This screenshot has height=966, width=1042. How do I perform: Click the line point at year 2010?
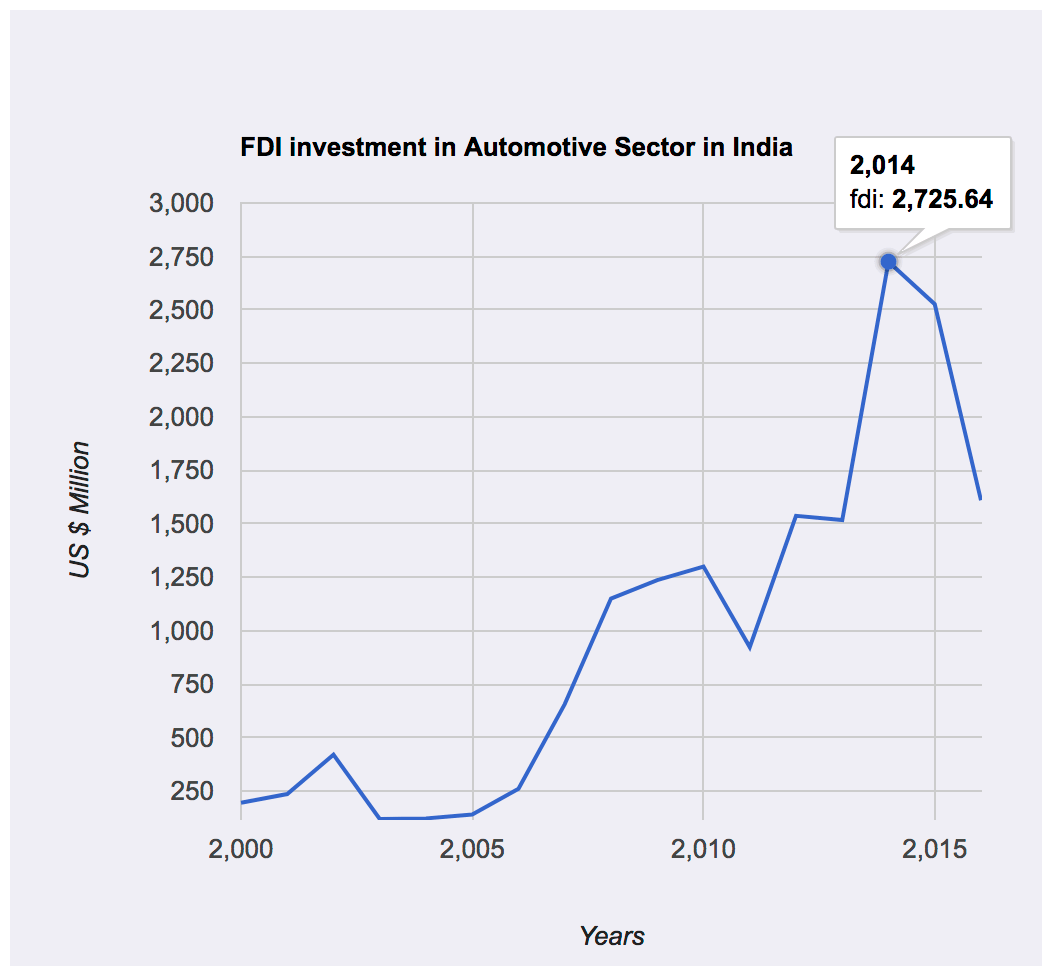[703, 566]
